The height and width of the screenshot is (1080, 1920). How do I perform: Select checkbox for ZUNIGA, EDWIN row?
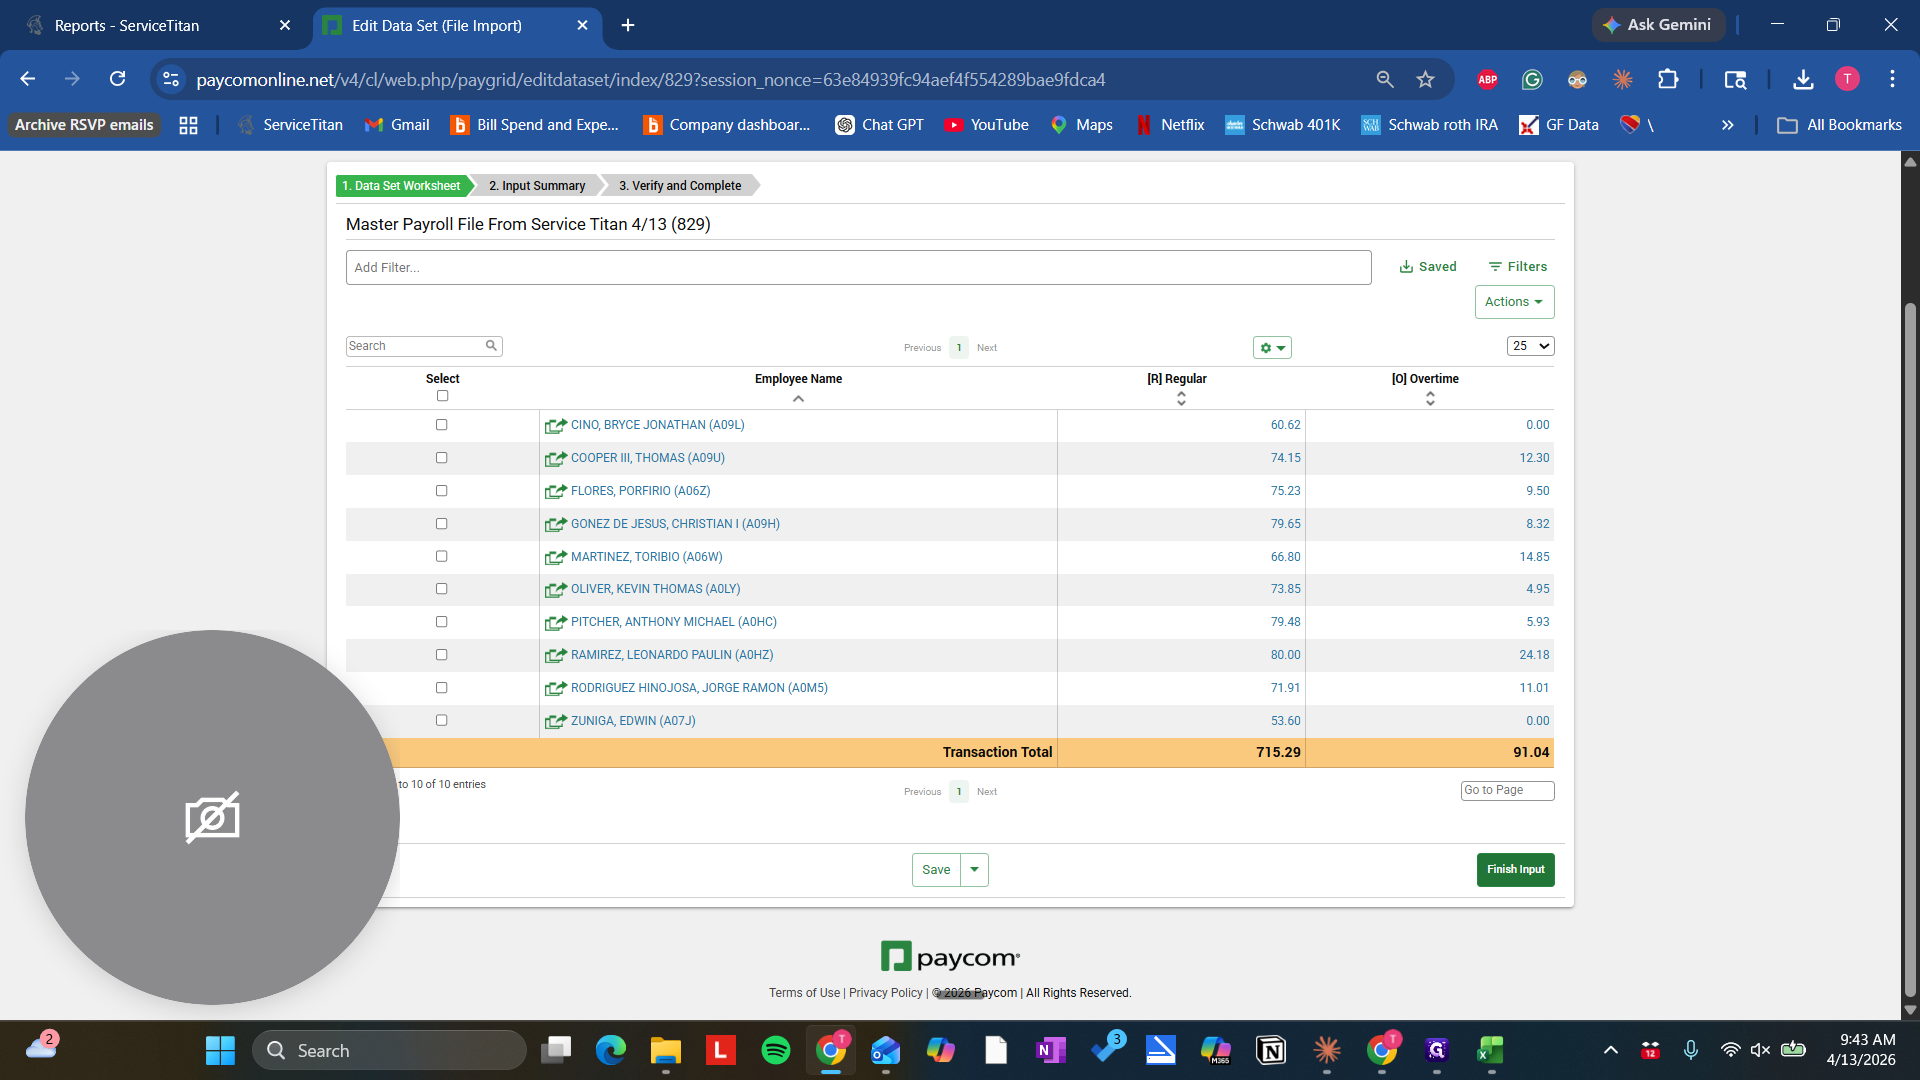tap(441, 721)
